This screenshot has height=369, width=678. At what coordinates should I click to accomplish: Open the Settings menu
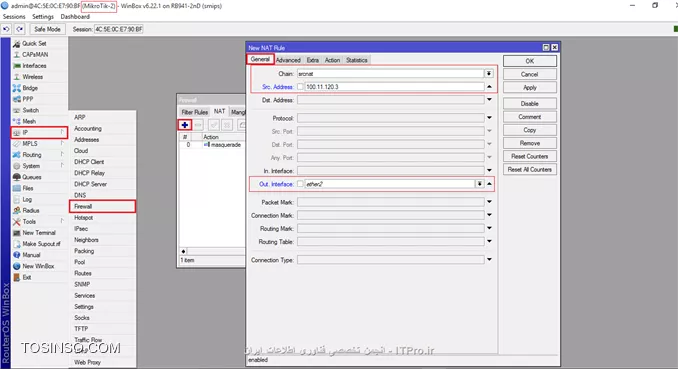click(43, 16)
